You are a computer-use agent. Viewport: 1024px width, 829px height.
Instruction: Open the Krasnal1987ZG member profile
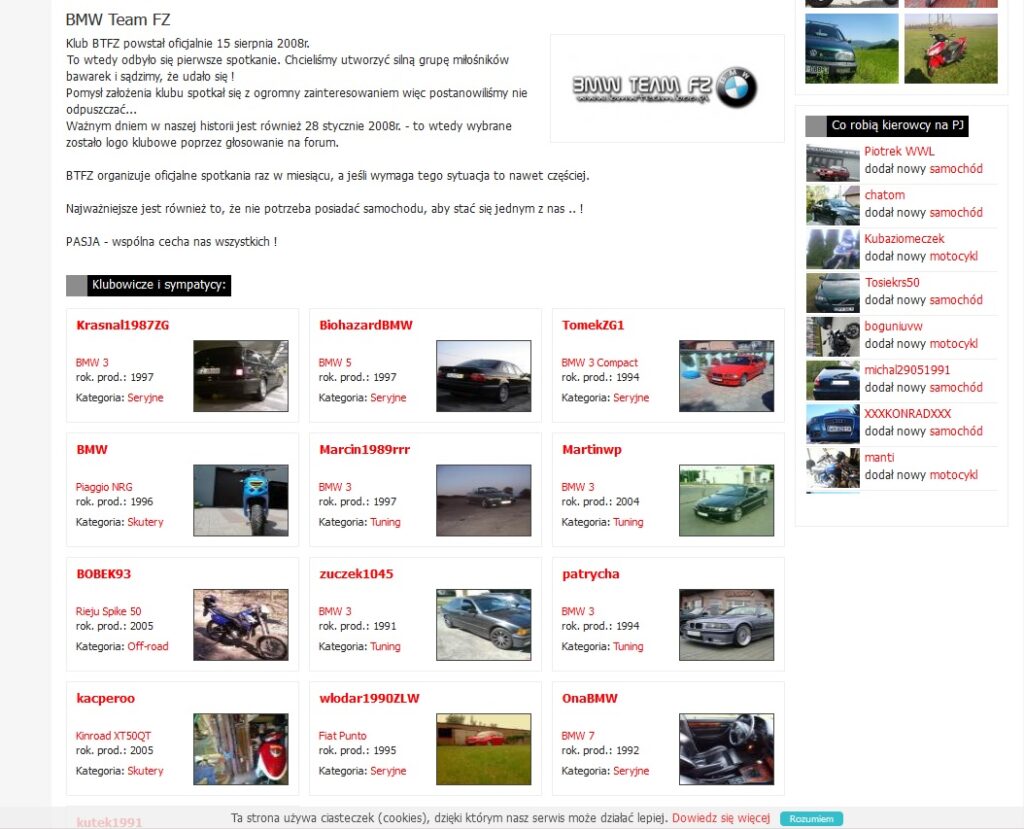click(x=122, y=325)
